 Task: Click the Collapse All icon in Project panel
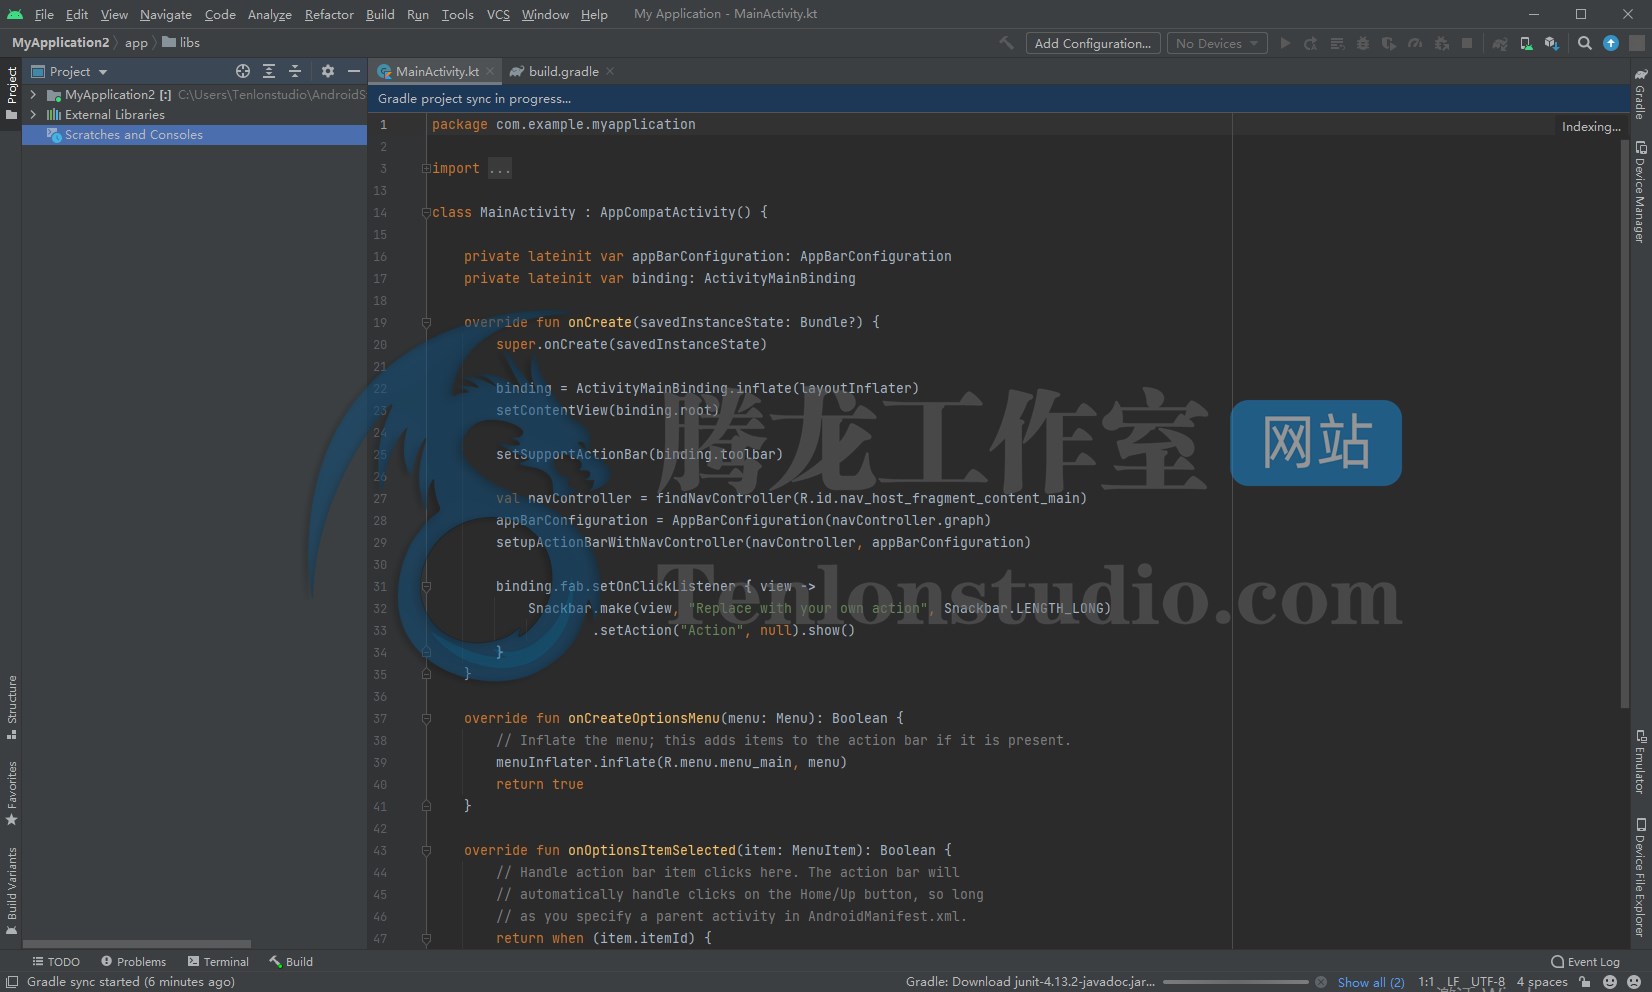[x=295, y=71]
